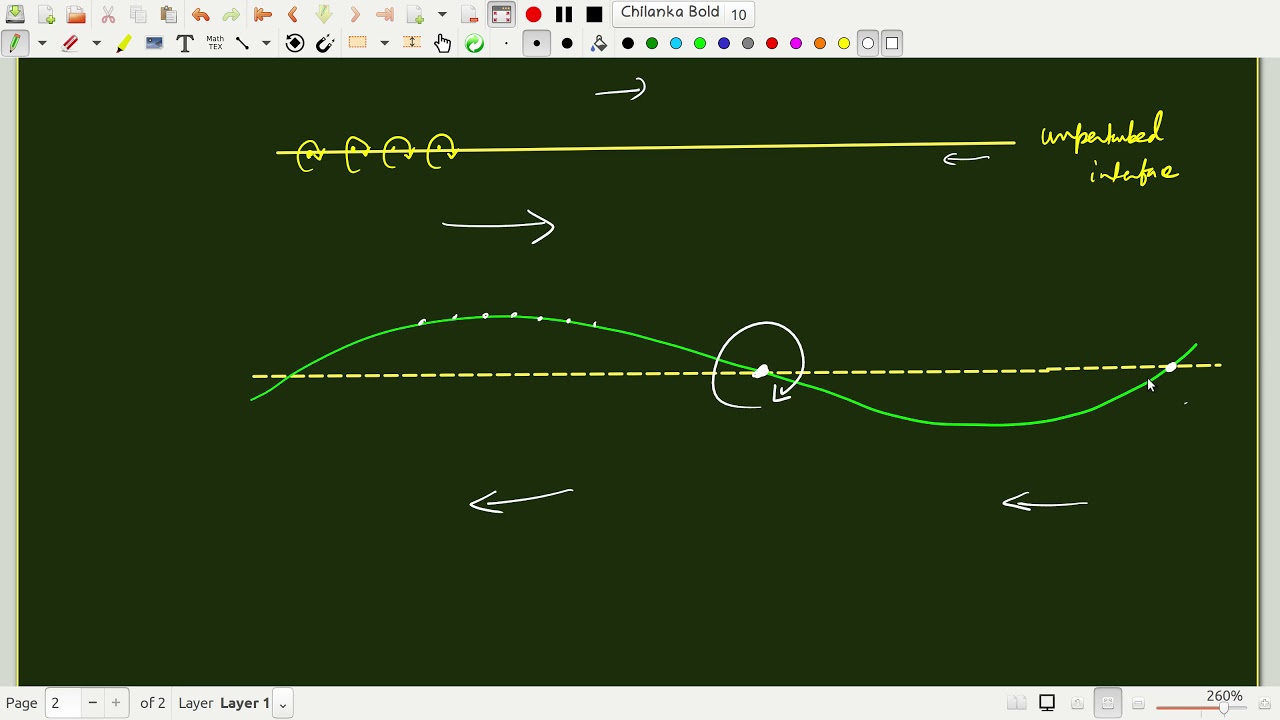Go to the last page
The height and width of the screenshot is (720, 1280).
point(385,14)
